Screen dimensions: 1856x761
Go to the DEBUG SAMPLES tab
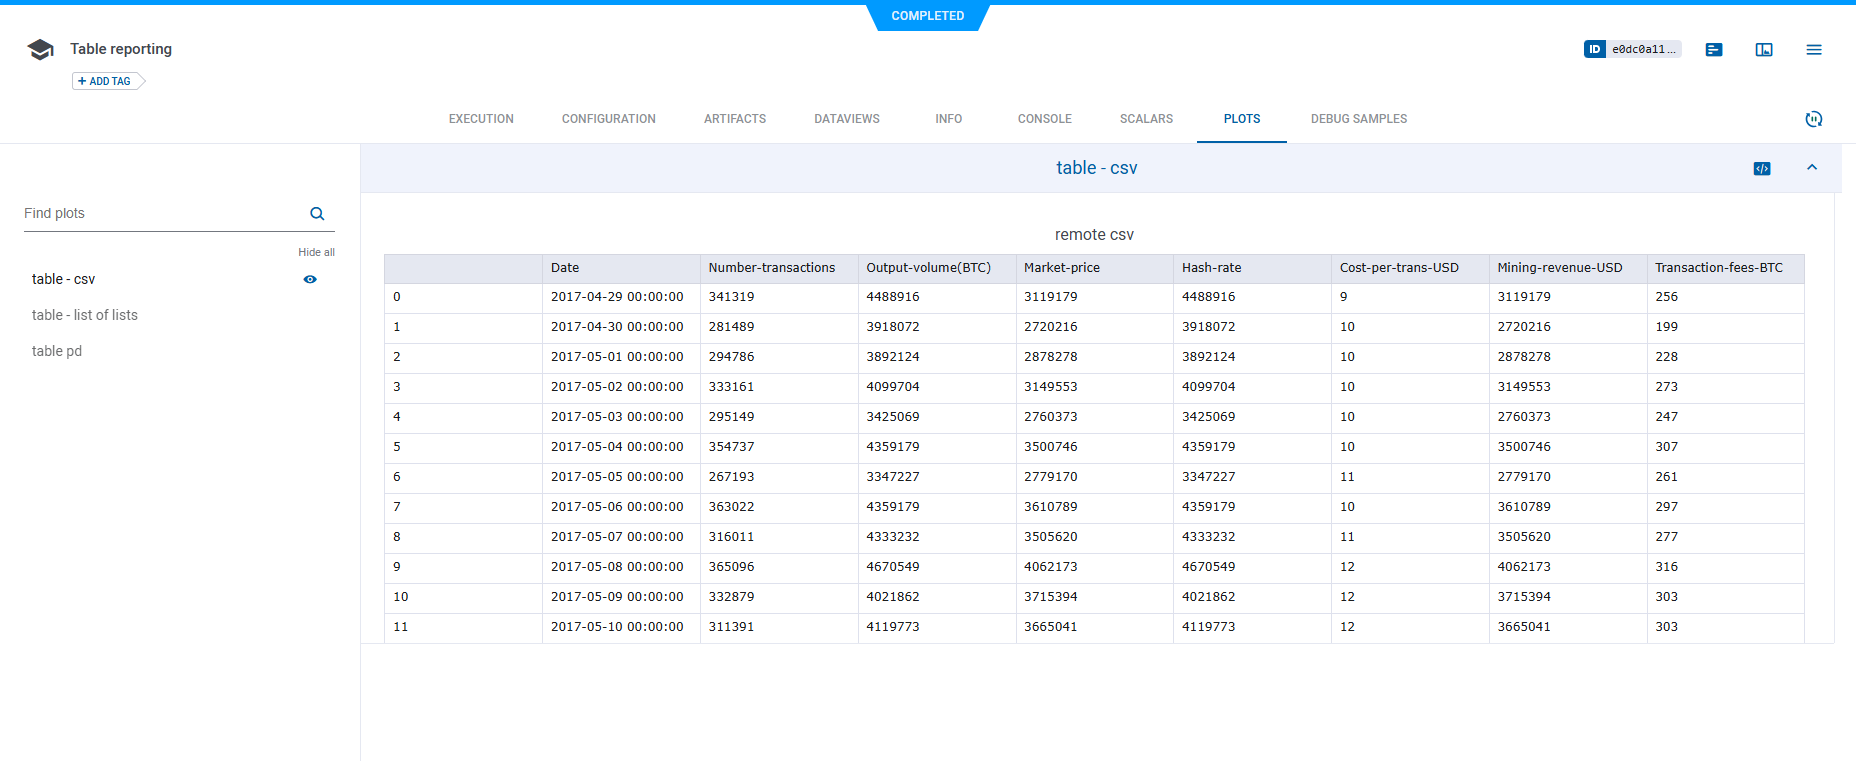click(x=1358, y=119)
